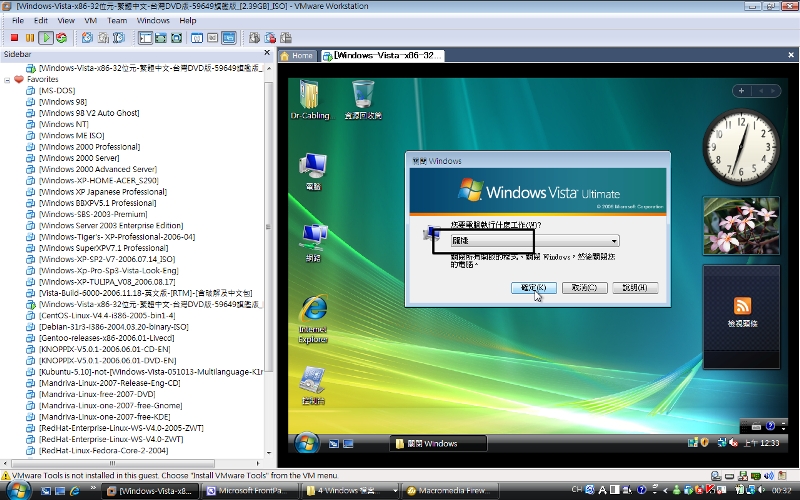Switch to Summary view toolbar icon
The width and height of the screenshot is (800, 500).
point(197,38)
